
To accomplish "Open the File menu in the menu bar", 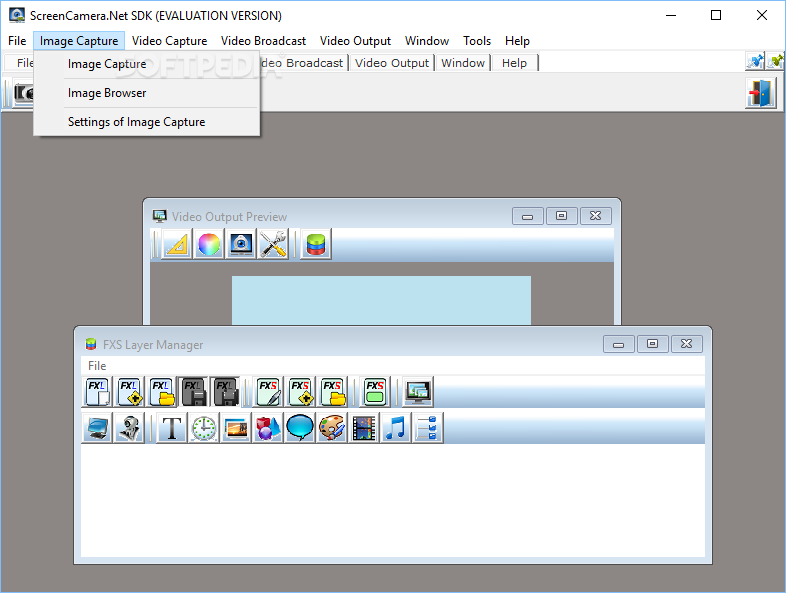I will tap(17, 41).
